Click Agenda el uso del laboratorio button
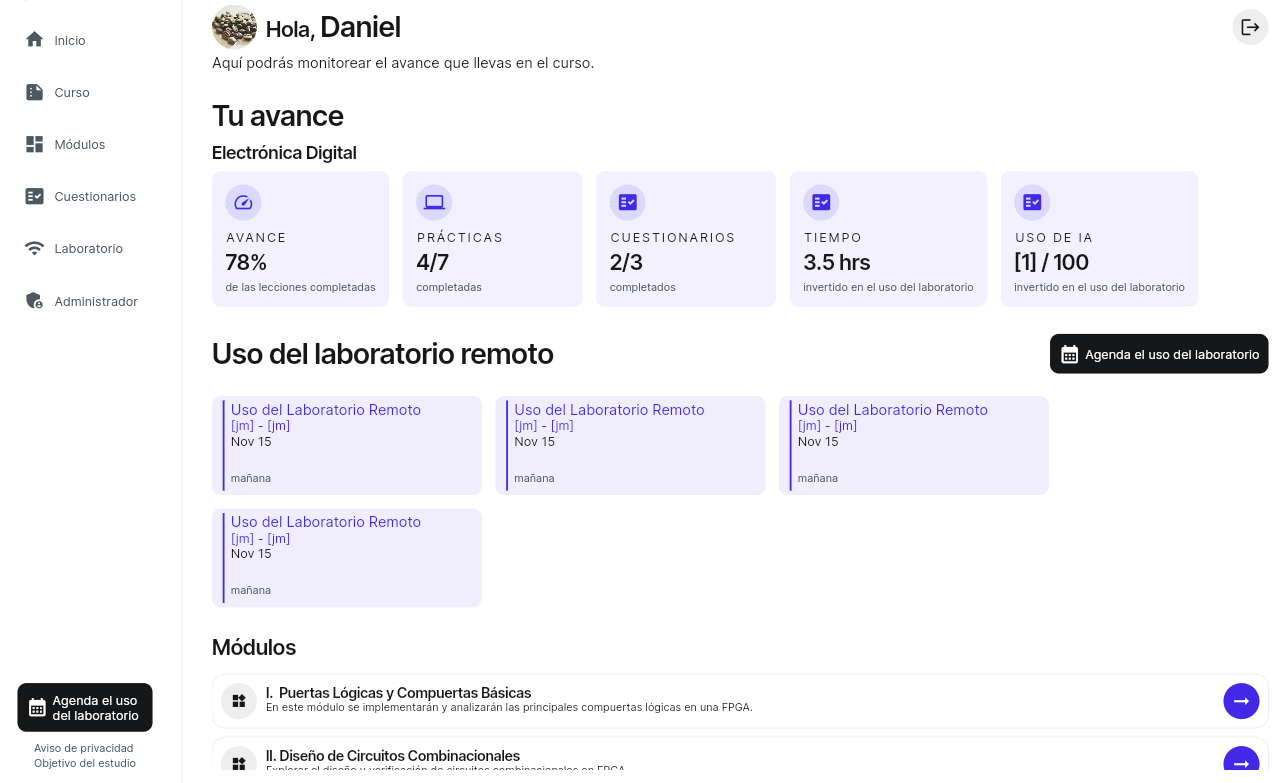 coord(1158,354)
